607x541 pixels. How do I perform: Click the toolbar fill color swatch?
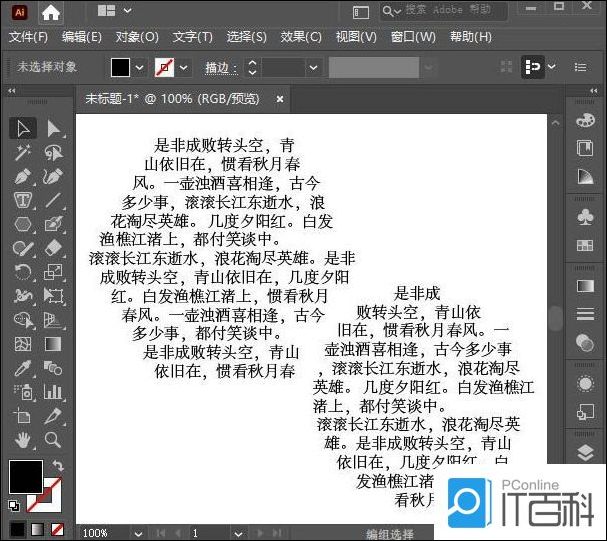click(x=26, y=476)
